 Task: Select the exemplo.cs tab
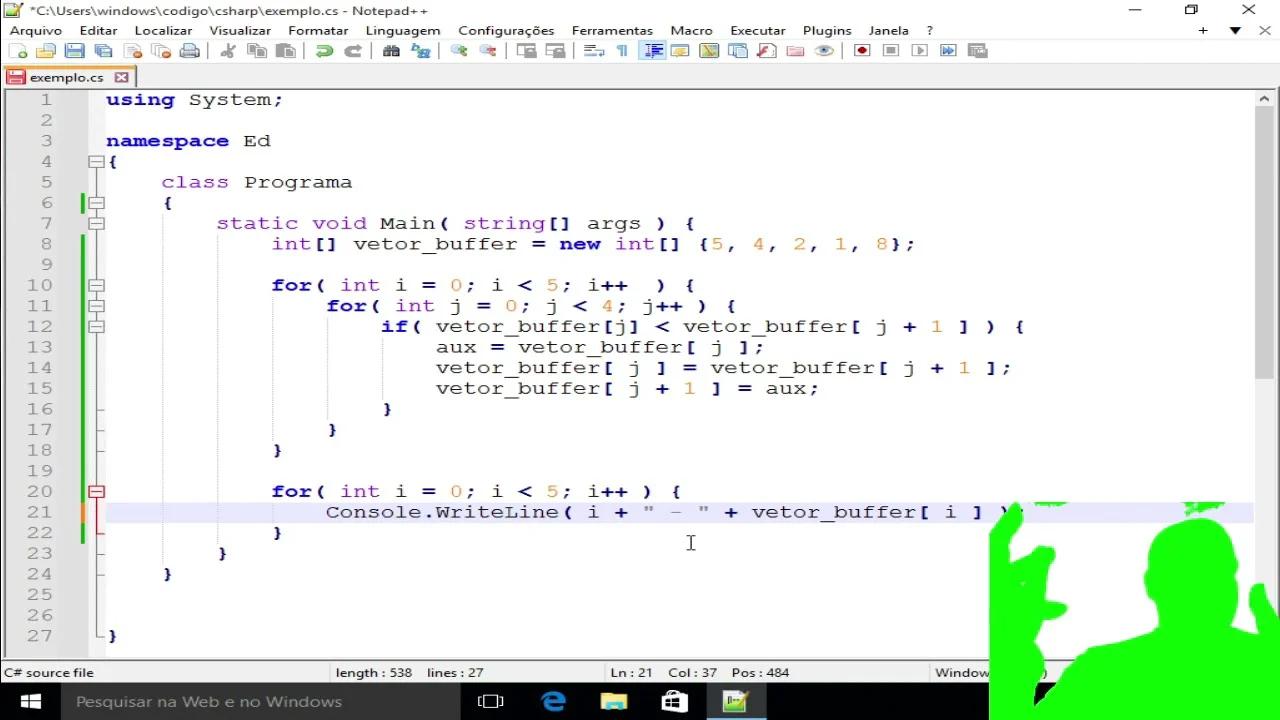click(66, 77)
